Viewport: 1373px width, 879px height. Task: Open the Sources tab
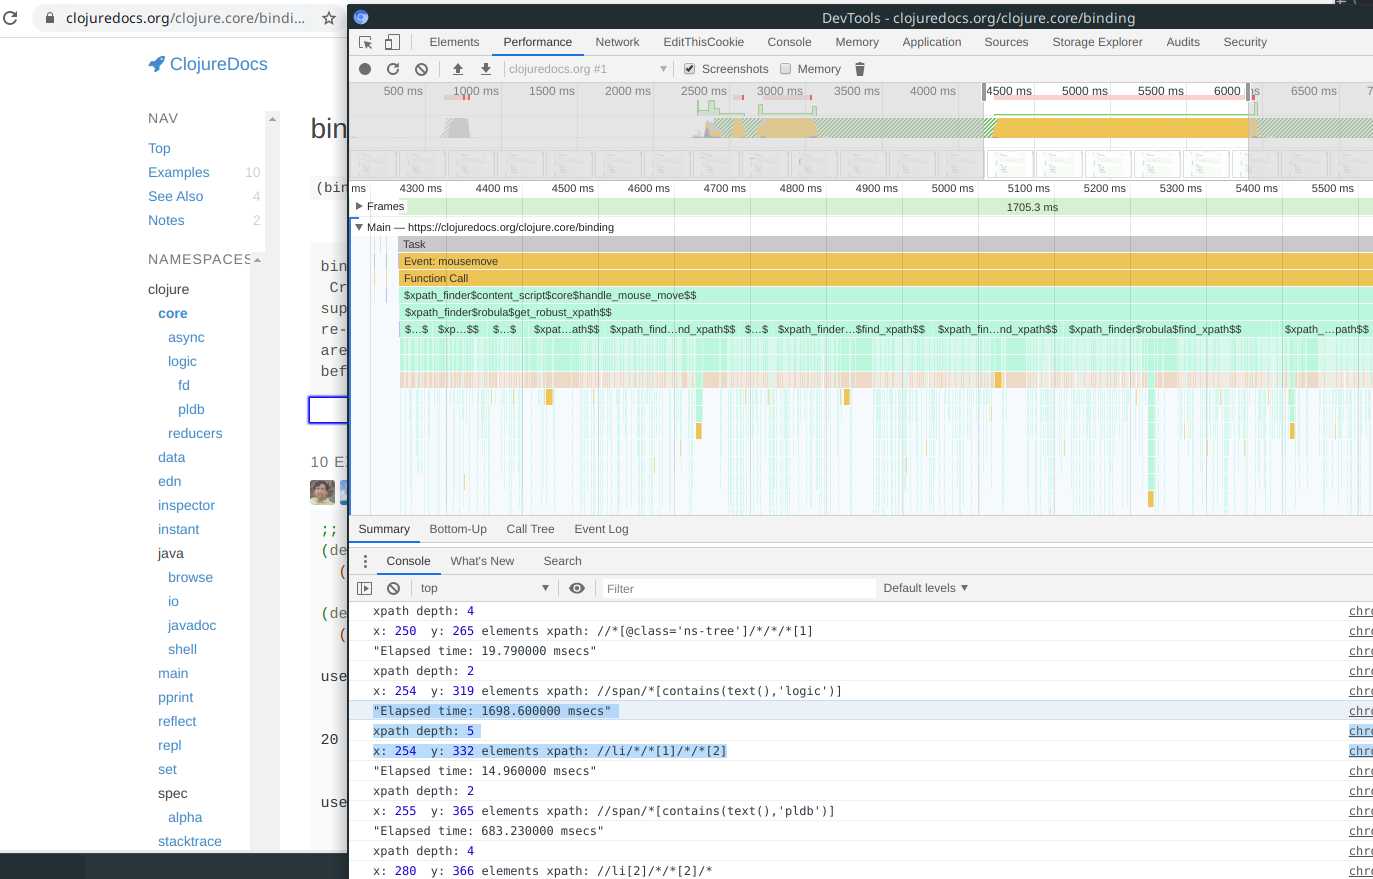[1006, 42]
